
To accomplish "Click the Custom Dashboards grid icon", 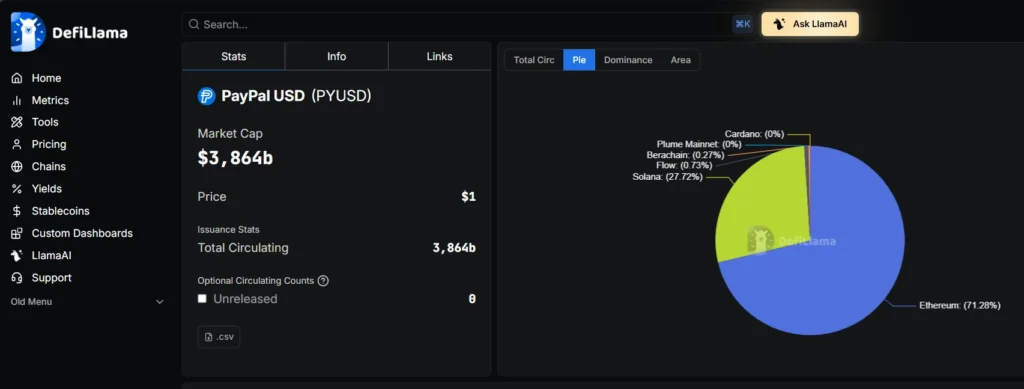I will click(x=18, y=233).
